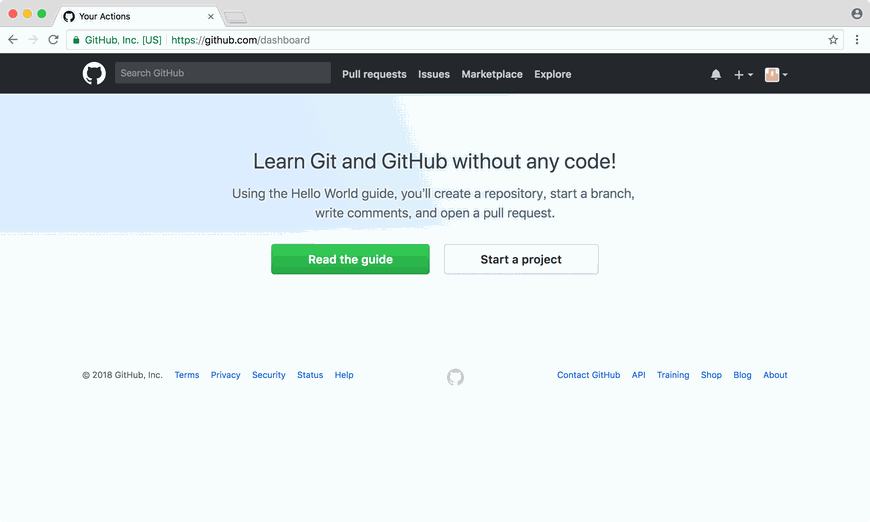Maximize window with the green button
The height and width of the screenshot is (522, 870).
(x=42, y=13)
